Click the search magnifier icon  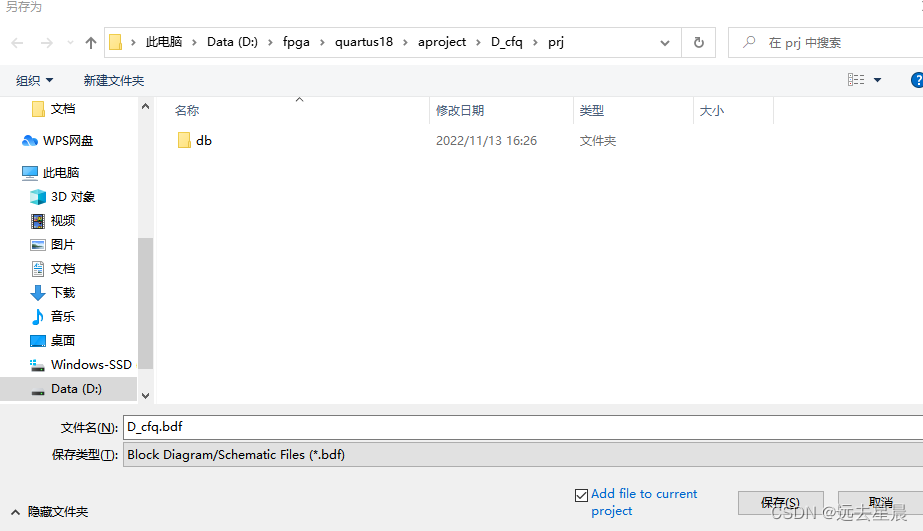point(749,42)
